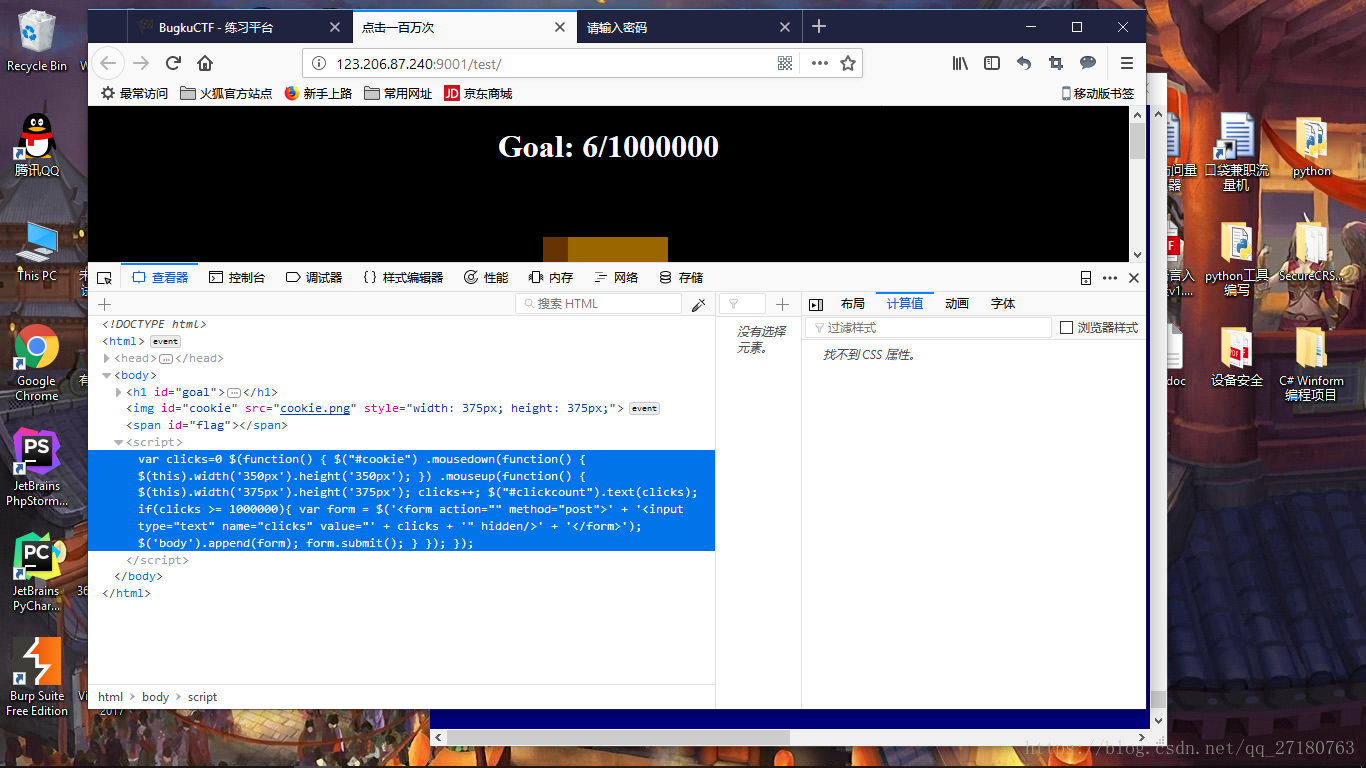Click the 过滤样式 filter field
This screenshot has width=1366, height=768.
pyautogui.click(x=928, y=328)
